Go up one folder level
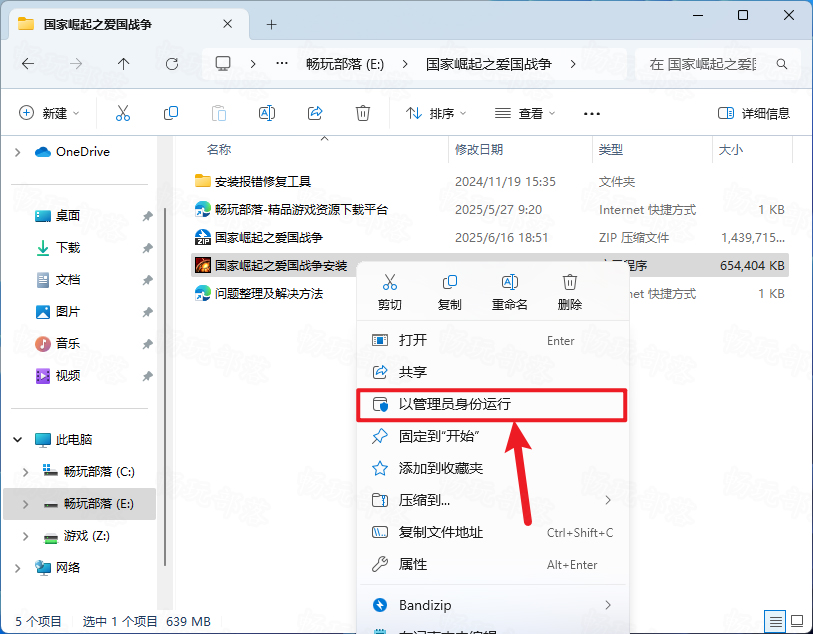Screen dimensions: 813x634 pos(123,64)
